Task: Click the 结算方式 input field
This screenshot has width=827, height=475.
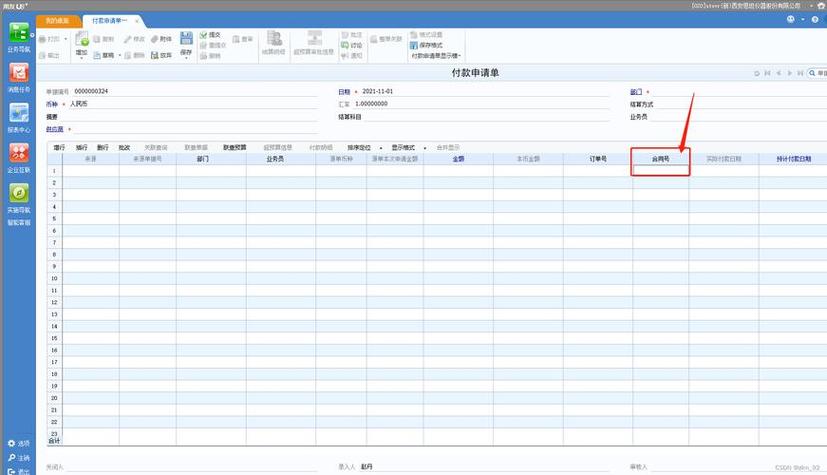Action: point(742,104)
